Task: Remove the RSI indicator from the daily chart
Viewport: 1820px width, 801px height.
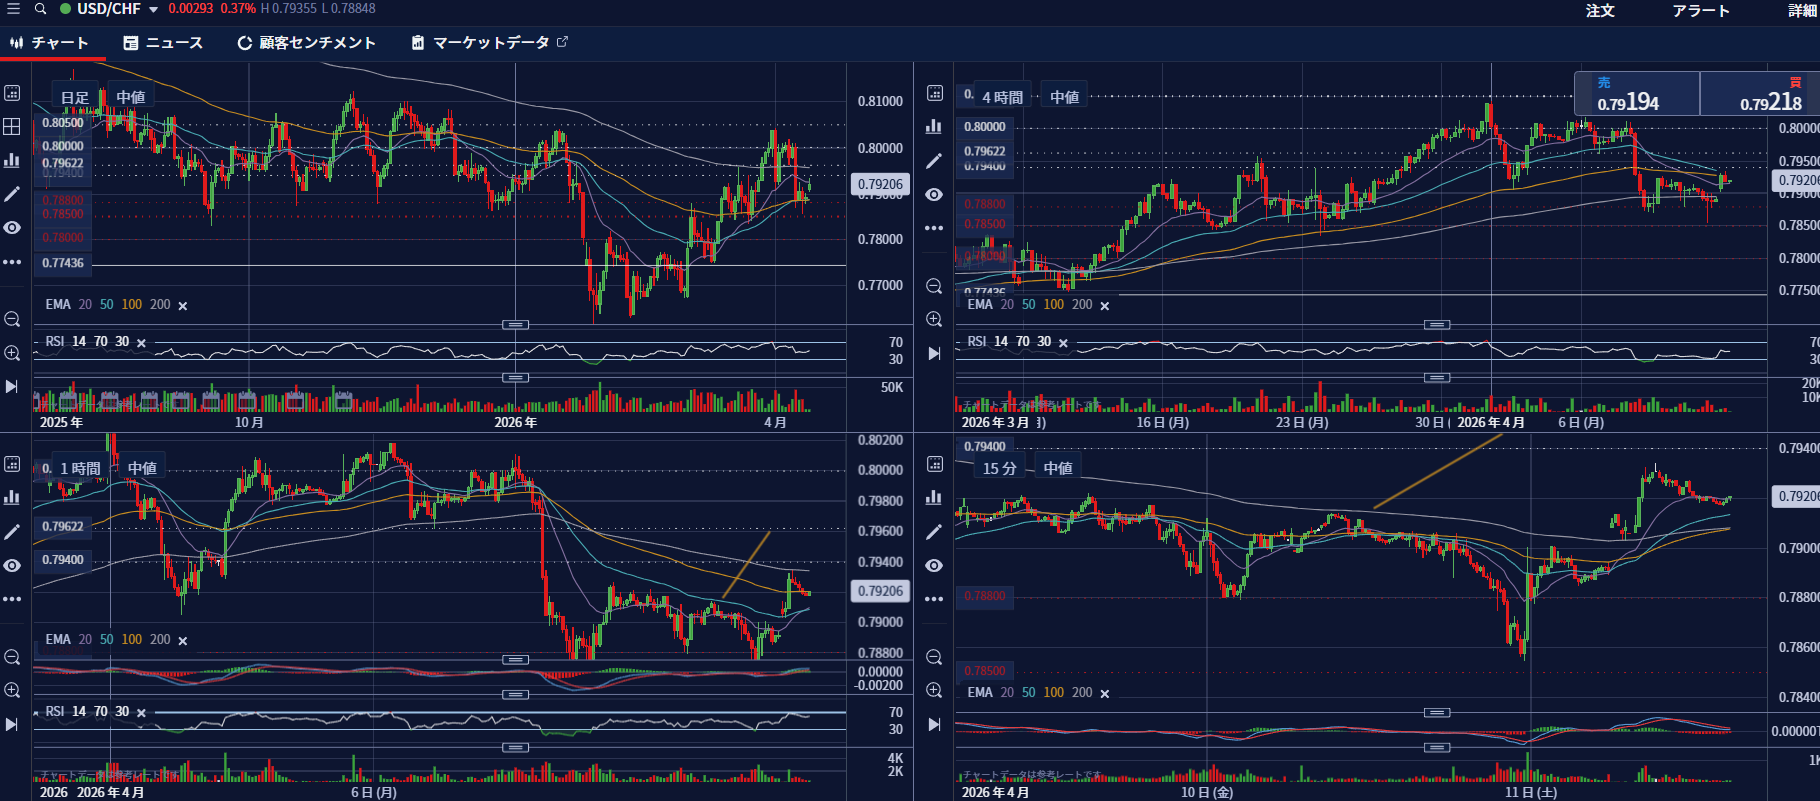Action: point(141,343)
